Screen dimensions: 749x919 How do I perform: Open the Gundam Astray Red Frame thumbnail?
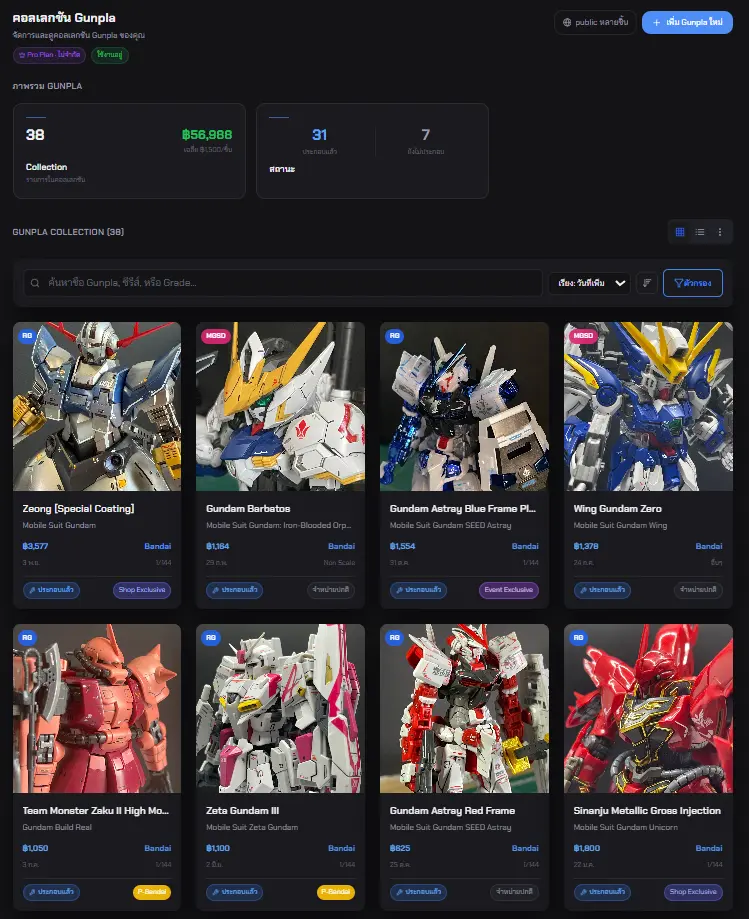click(464, 709)
